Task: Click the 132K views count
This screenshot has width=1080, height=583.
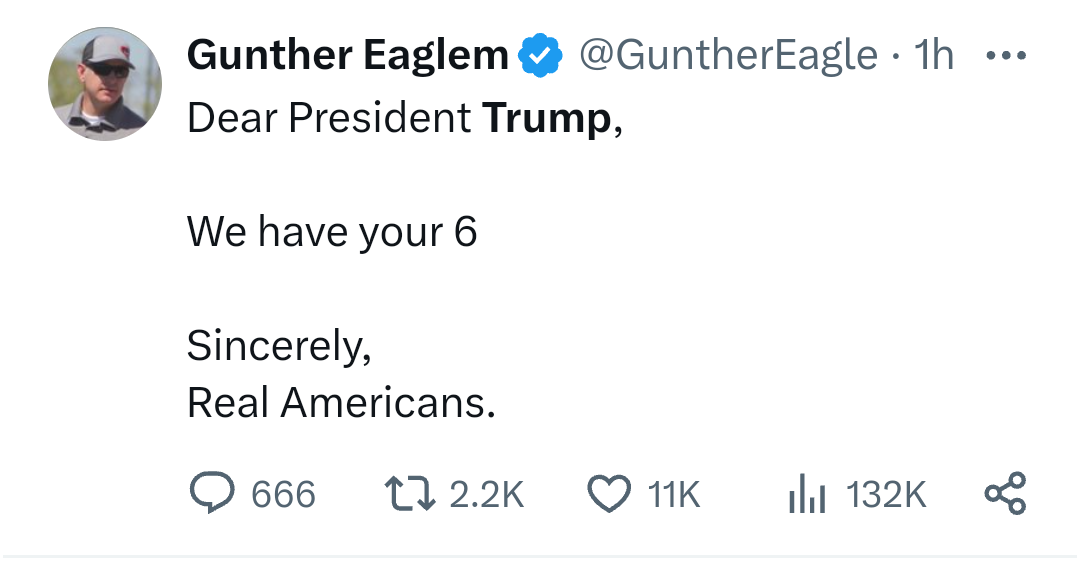Action: tap(886, 495)
